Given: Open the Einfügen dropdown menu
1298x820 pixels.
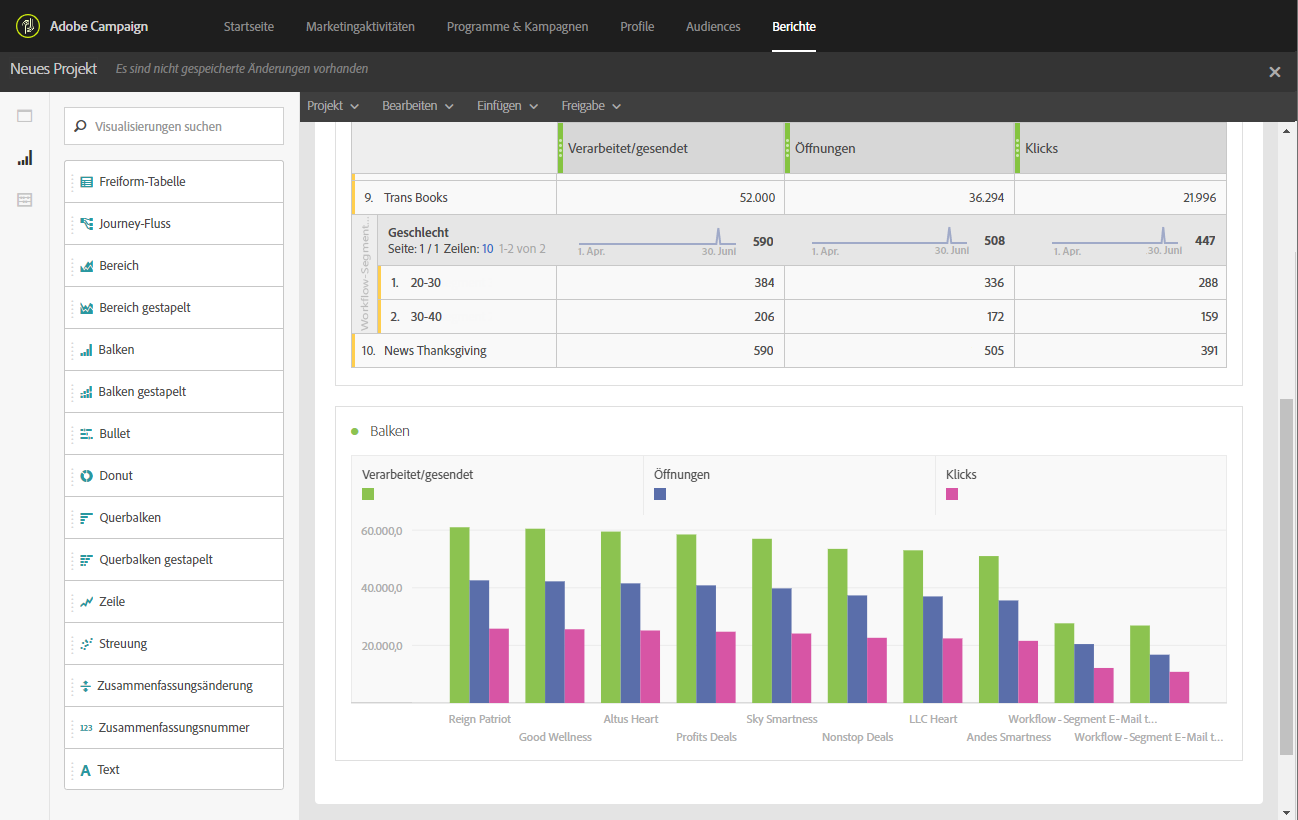Looking at the screenshot, I should 508,106.
